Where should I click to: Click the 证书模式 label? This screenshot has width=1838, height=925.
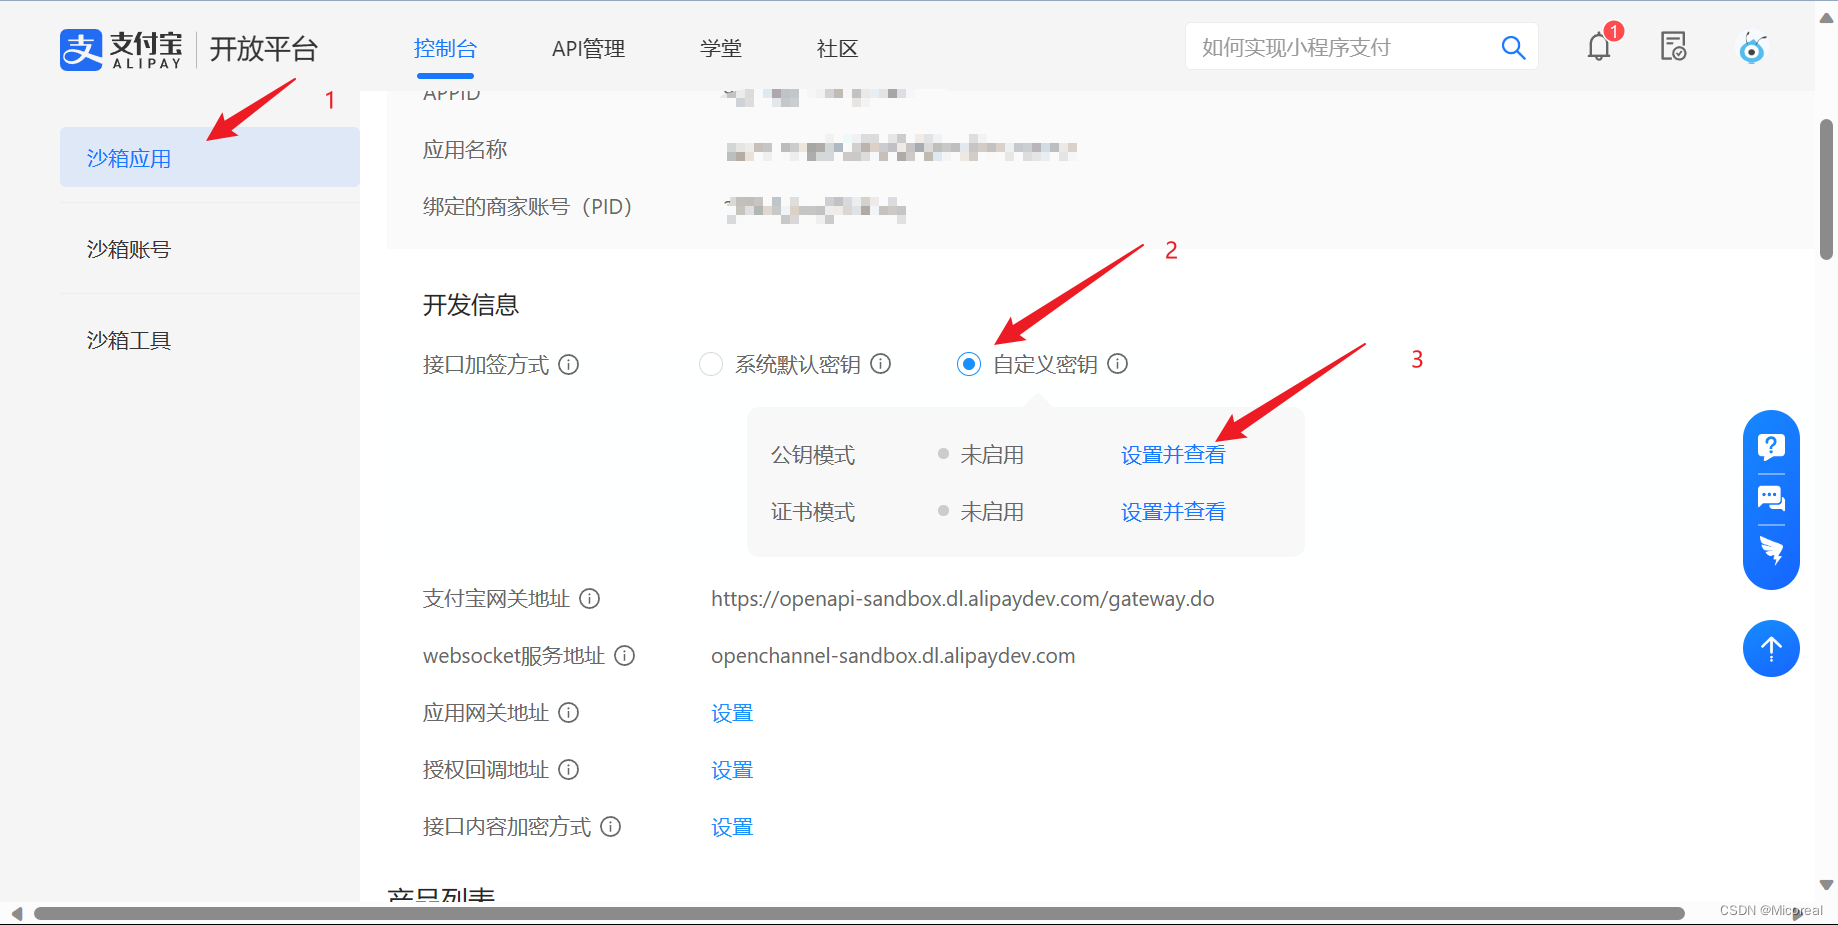[x=813, y=511]
